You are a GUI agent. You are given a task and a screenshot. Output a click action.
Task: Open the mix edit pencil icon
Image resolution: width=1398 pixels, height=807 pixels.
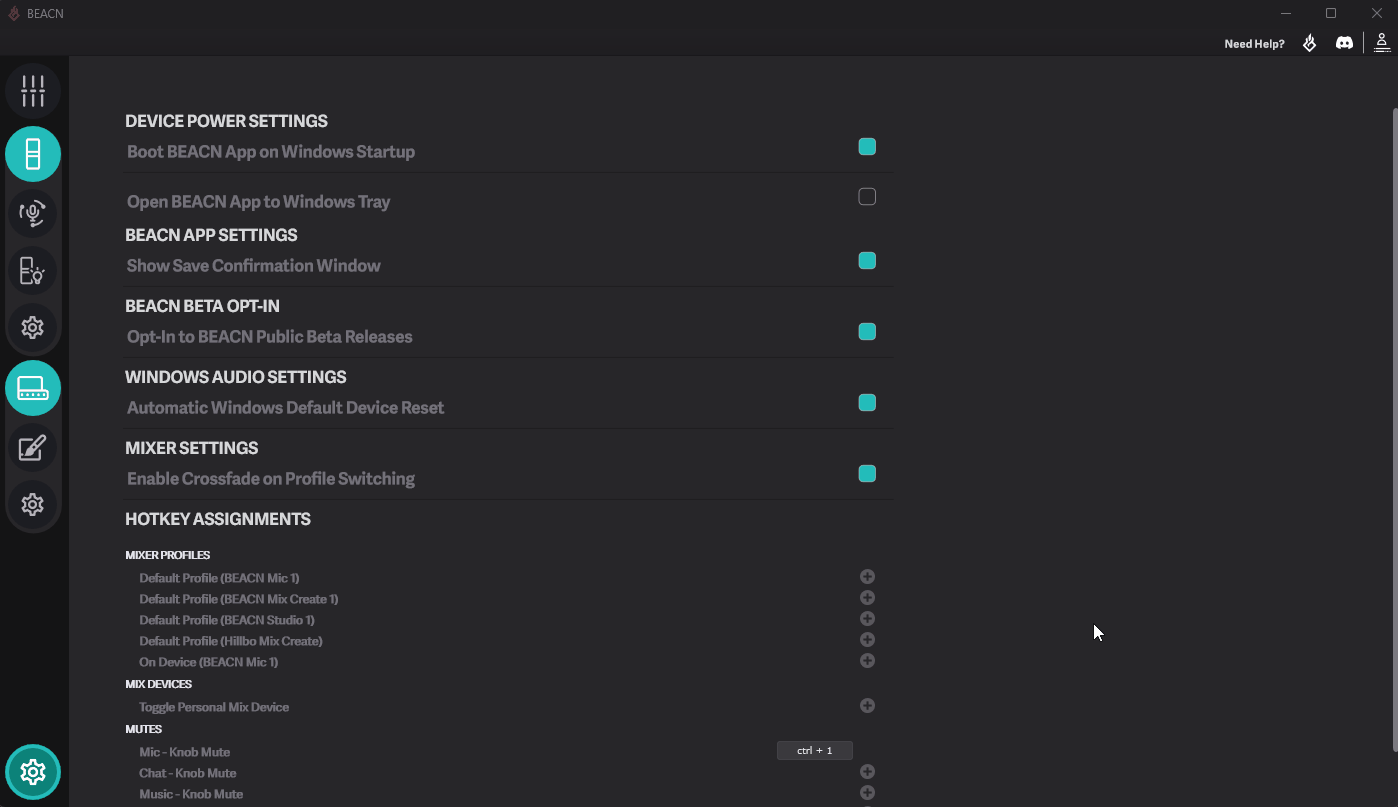tap(33, 447)
